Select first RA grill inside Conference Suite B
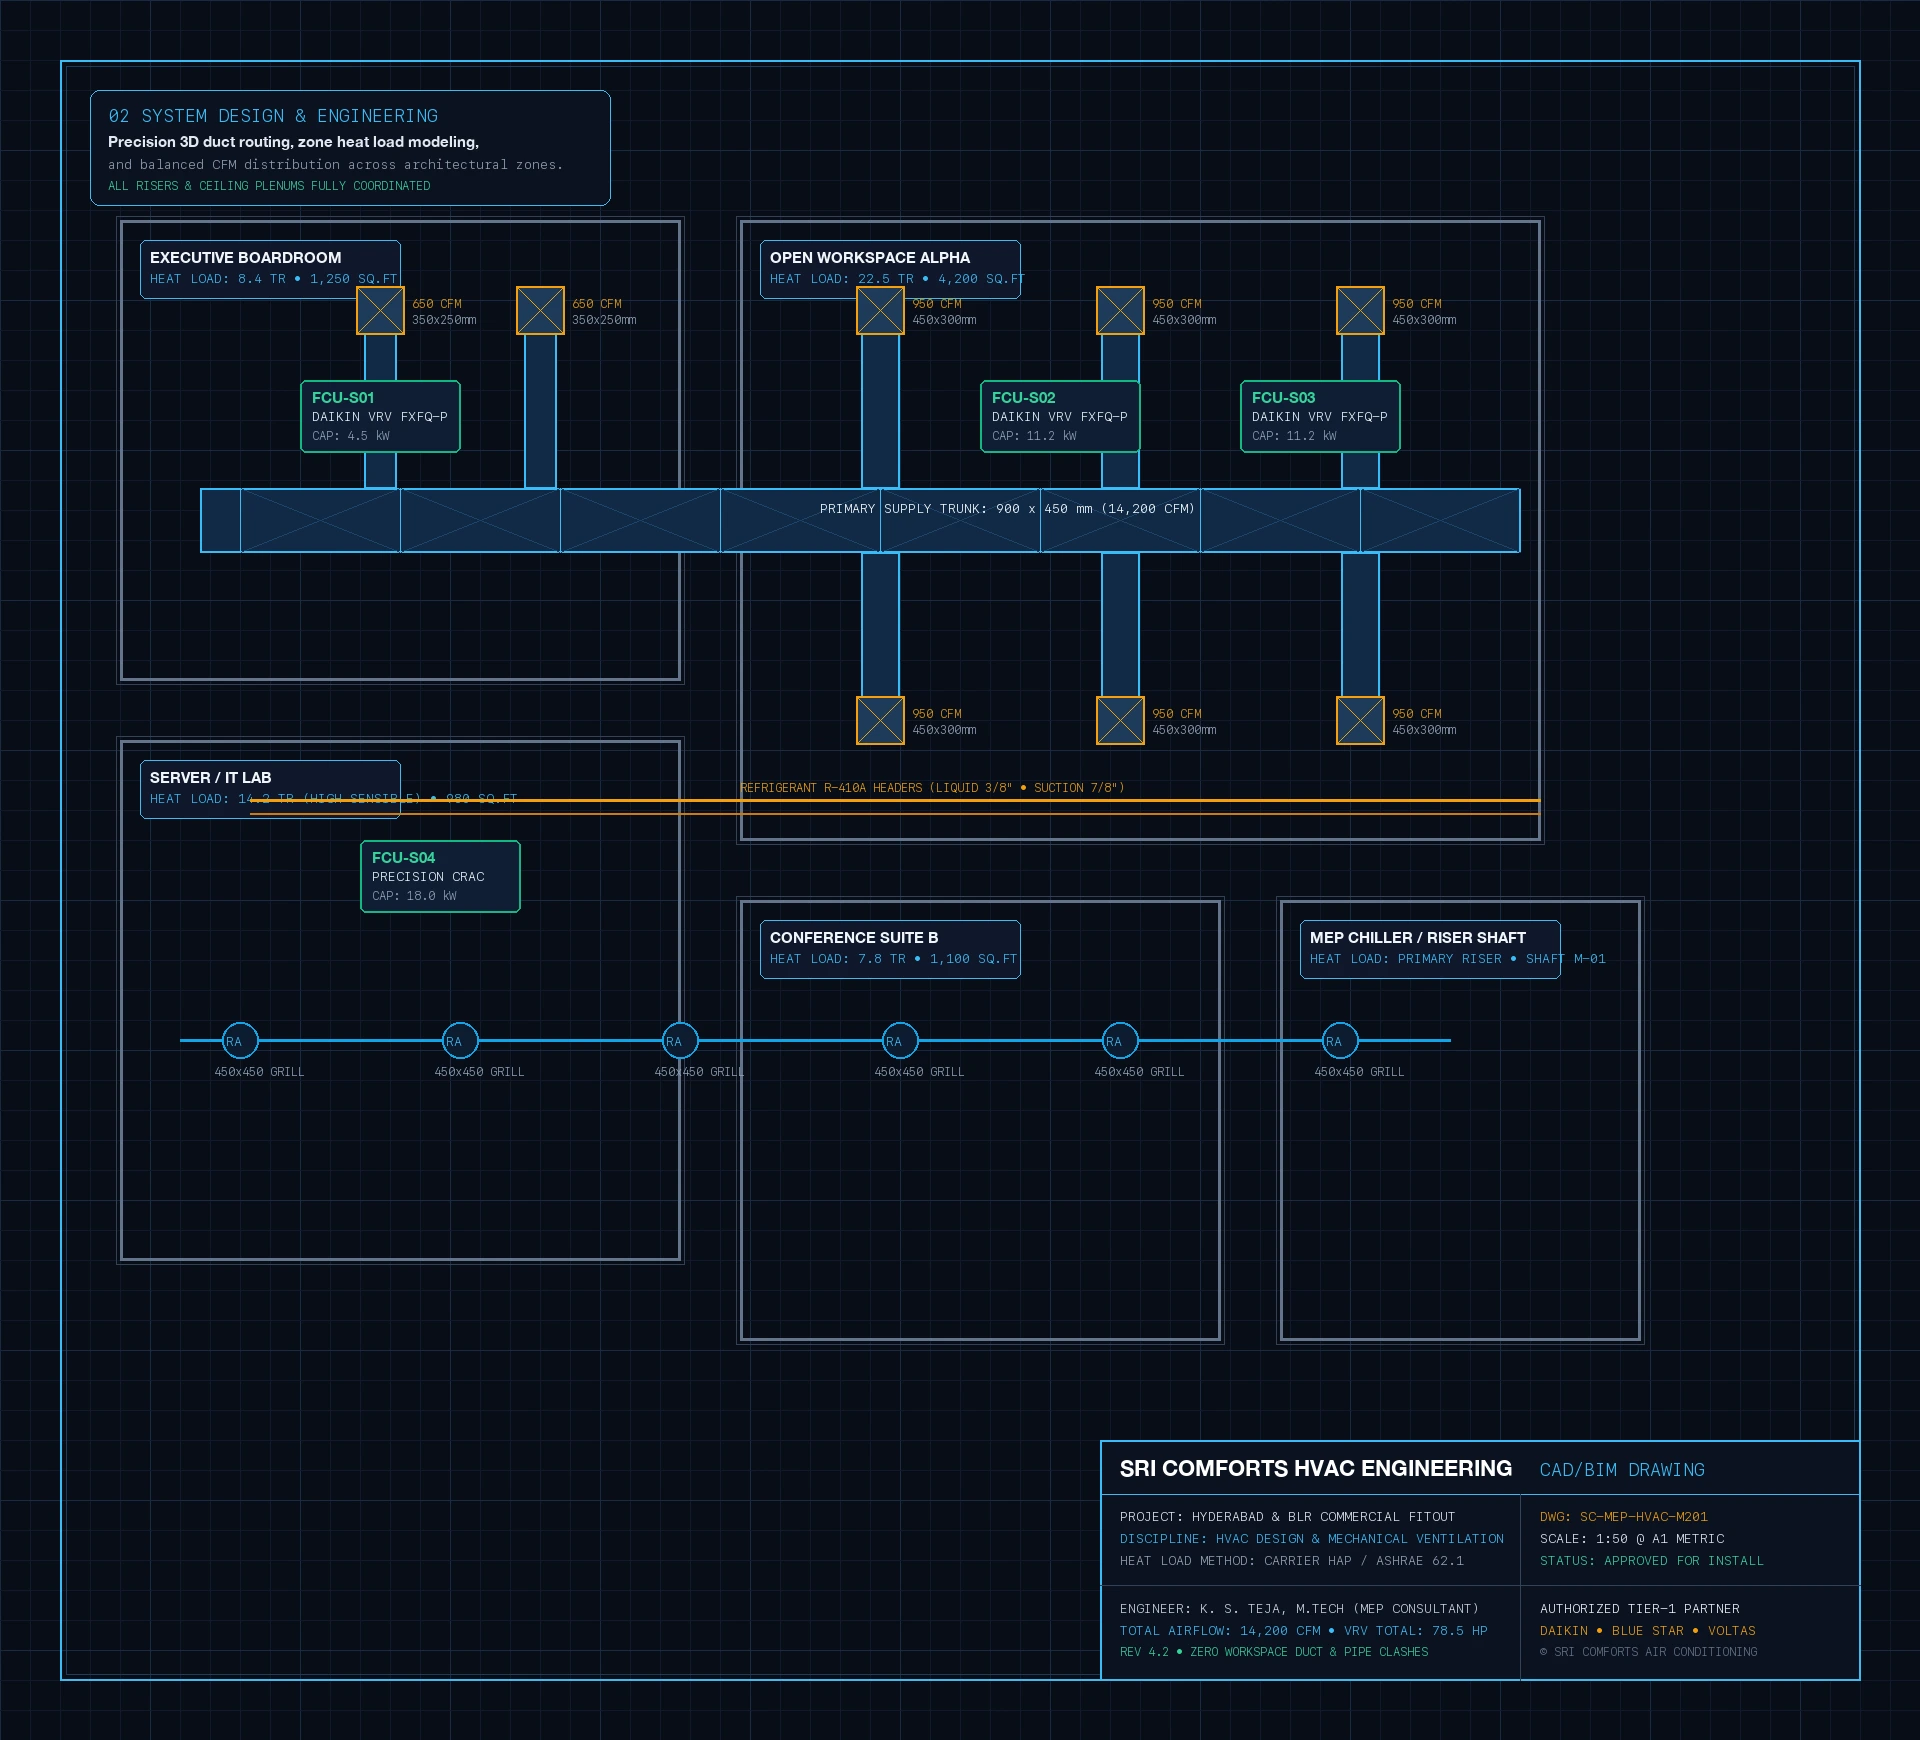Screen dimensions: 1920x1740 point(900,1040)
